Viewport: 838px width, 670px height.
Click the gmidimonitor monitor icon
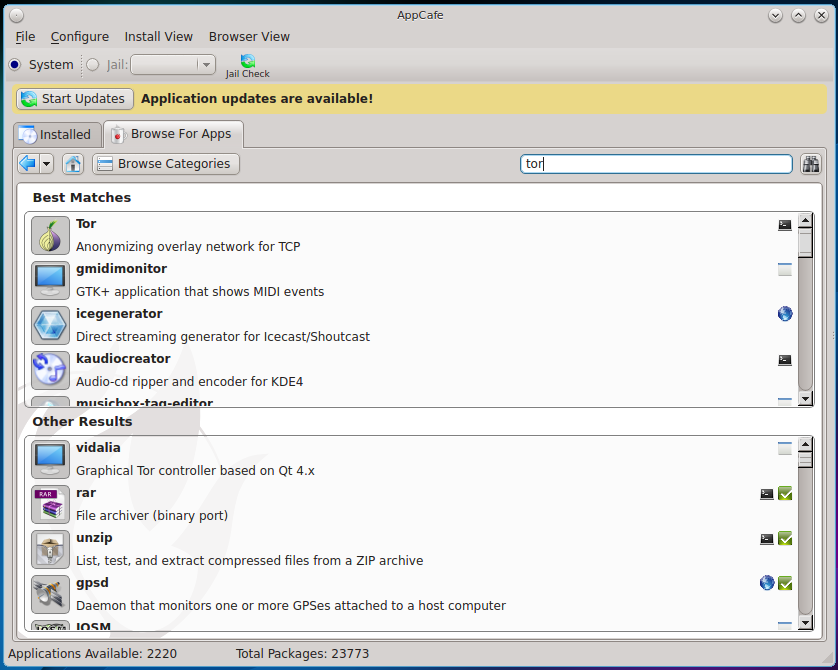point(50,280)
